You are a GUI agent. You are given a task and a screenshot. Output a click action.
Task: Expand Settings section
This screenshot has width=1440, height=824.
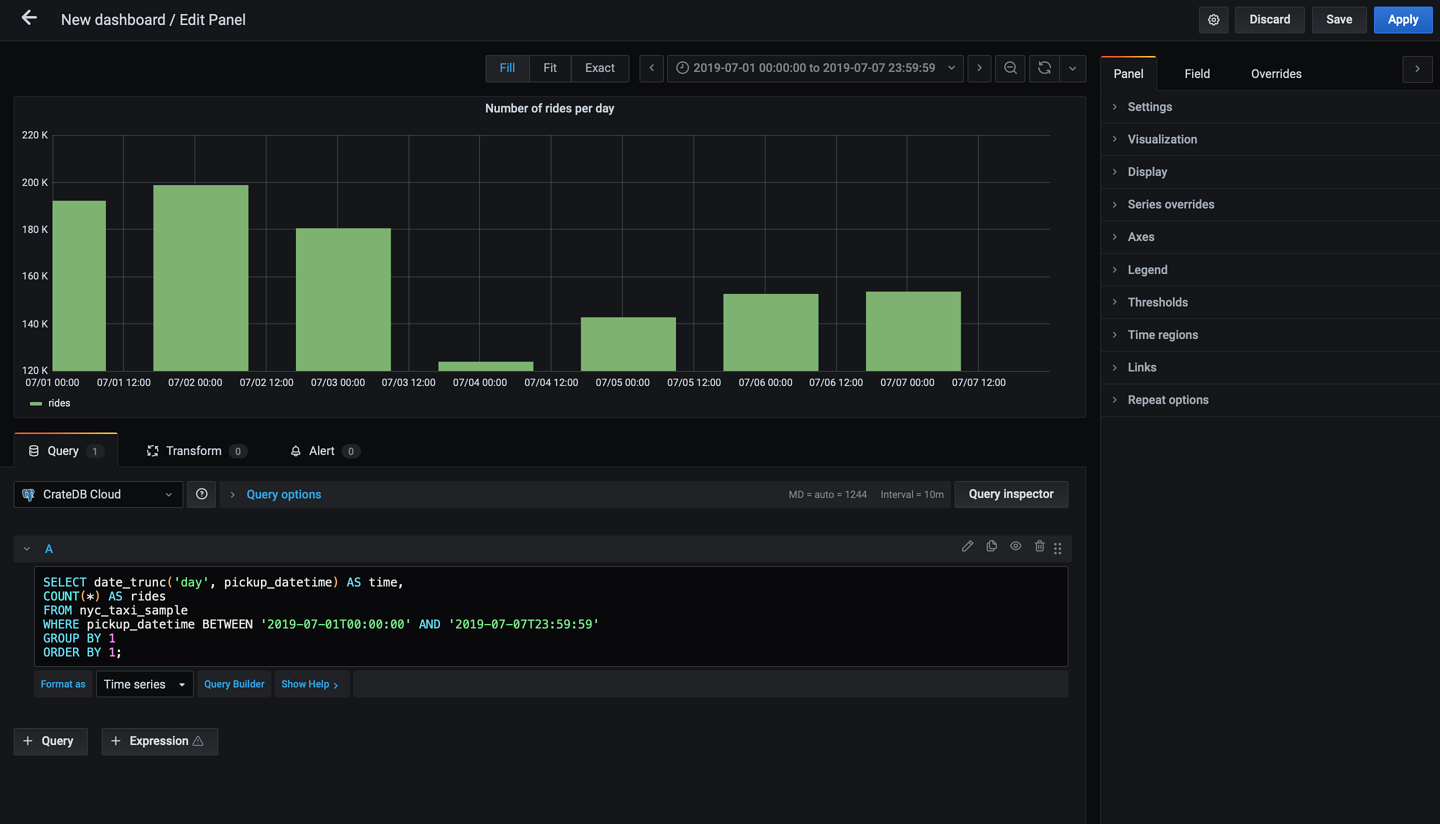tap(1270, 107)
